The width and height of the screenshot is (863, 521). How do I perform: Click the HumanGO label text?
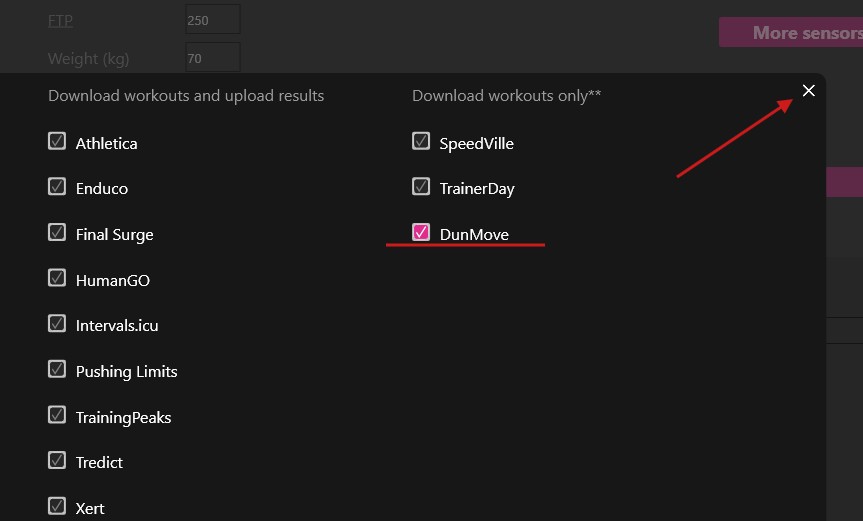point(113,281)
